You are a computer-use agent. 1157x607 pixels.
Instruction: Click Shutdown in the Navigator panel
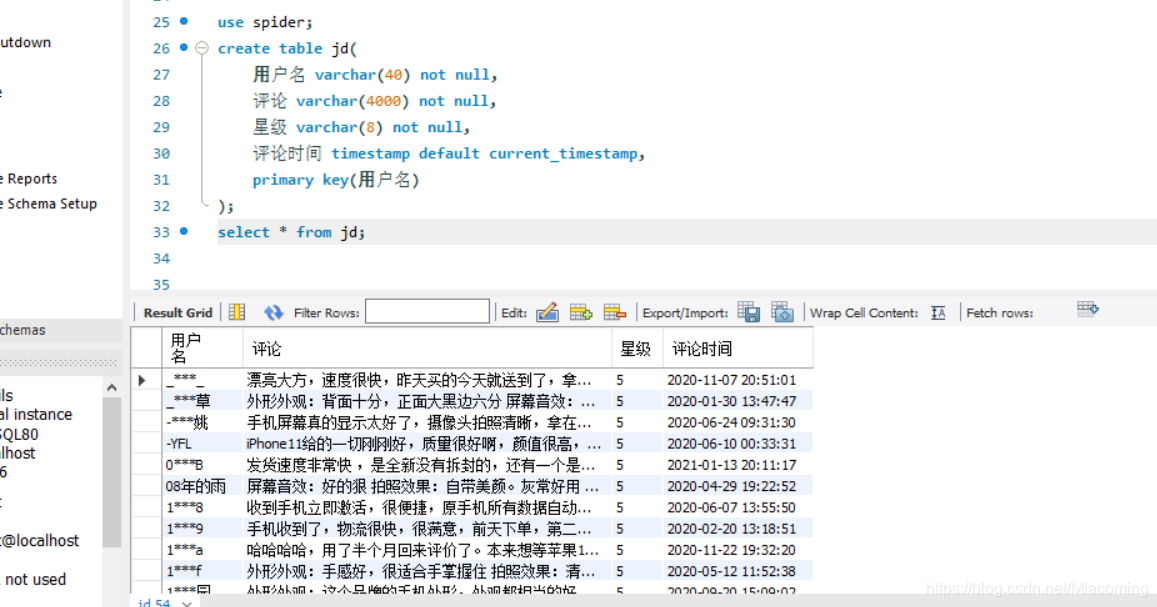tap(25, 42)
